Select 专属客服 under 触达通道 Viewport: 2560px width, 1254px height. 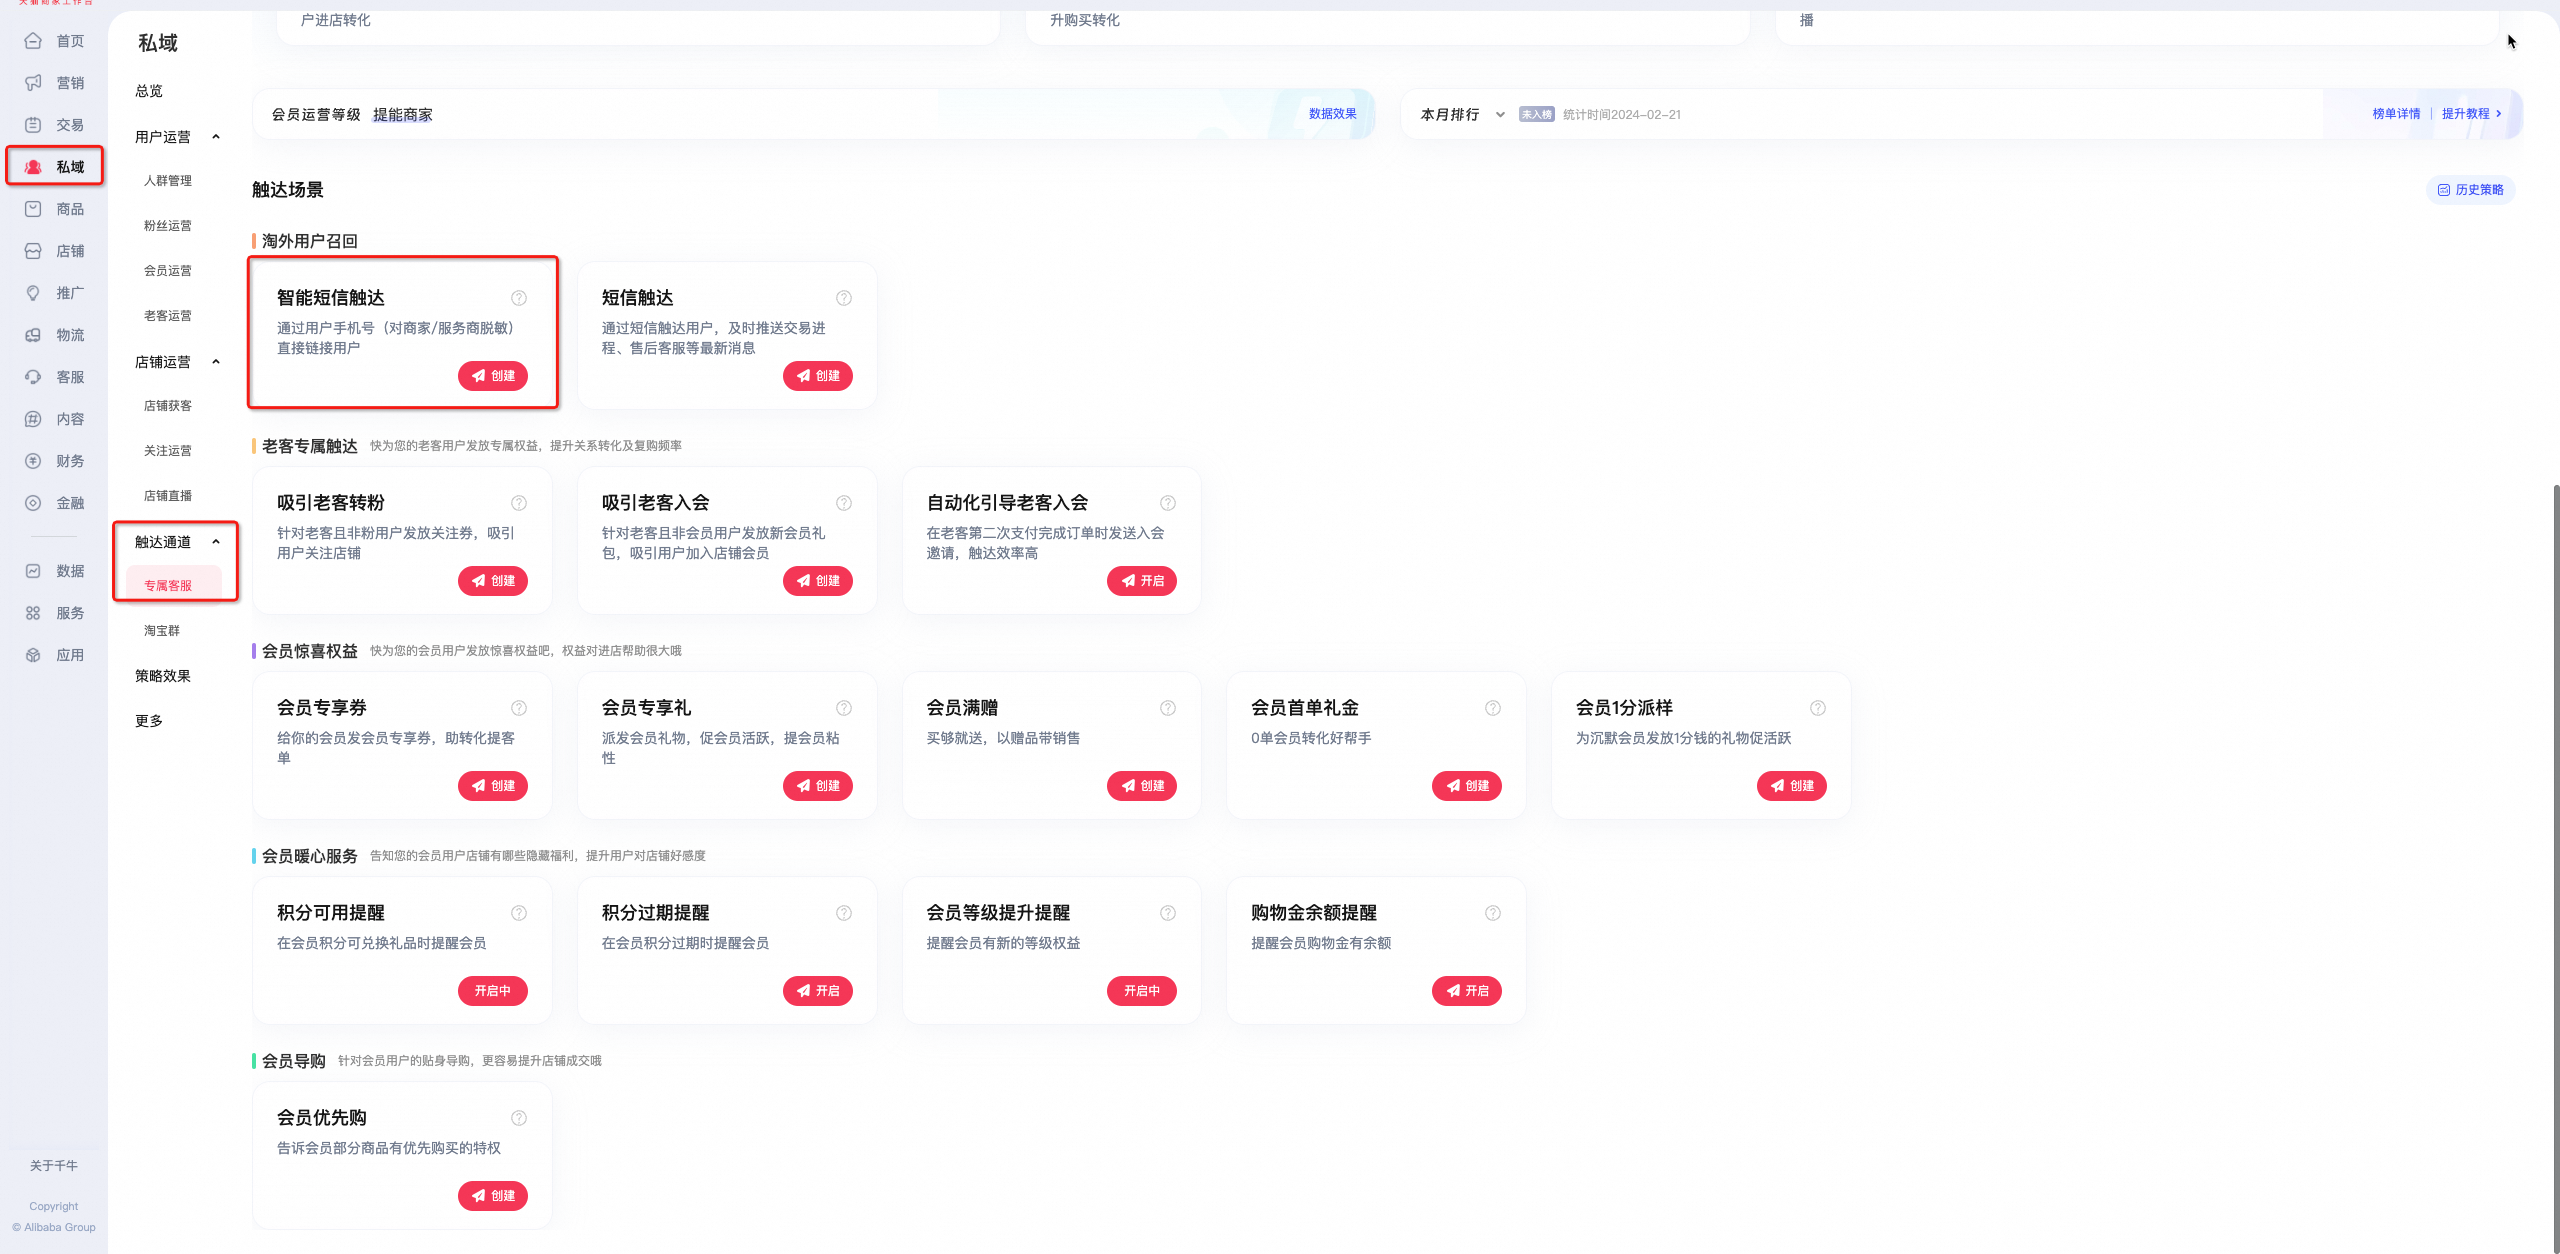click(168, 586)
